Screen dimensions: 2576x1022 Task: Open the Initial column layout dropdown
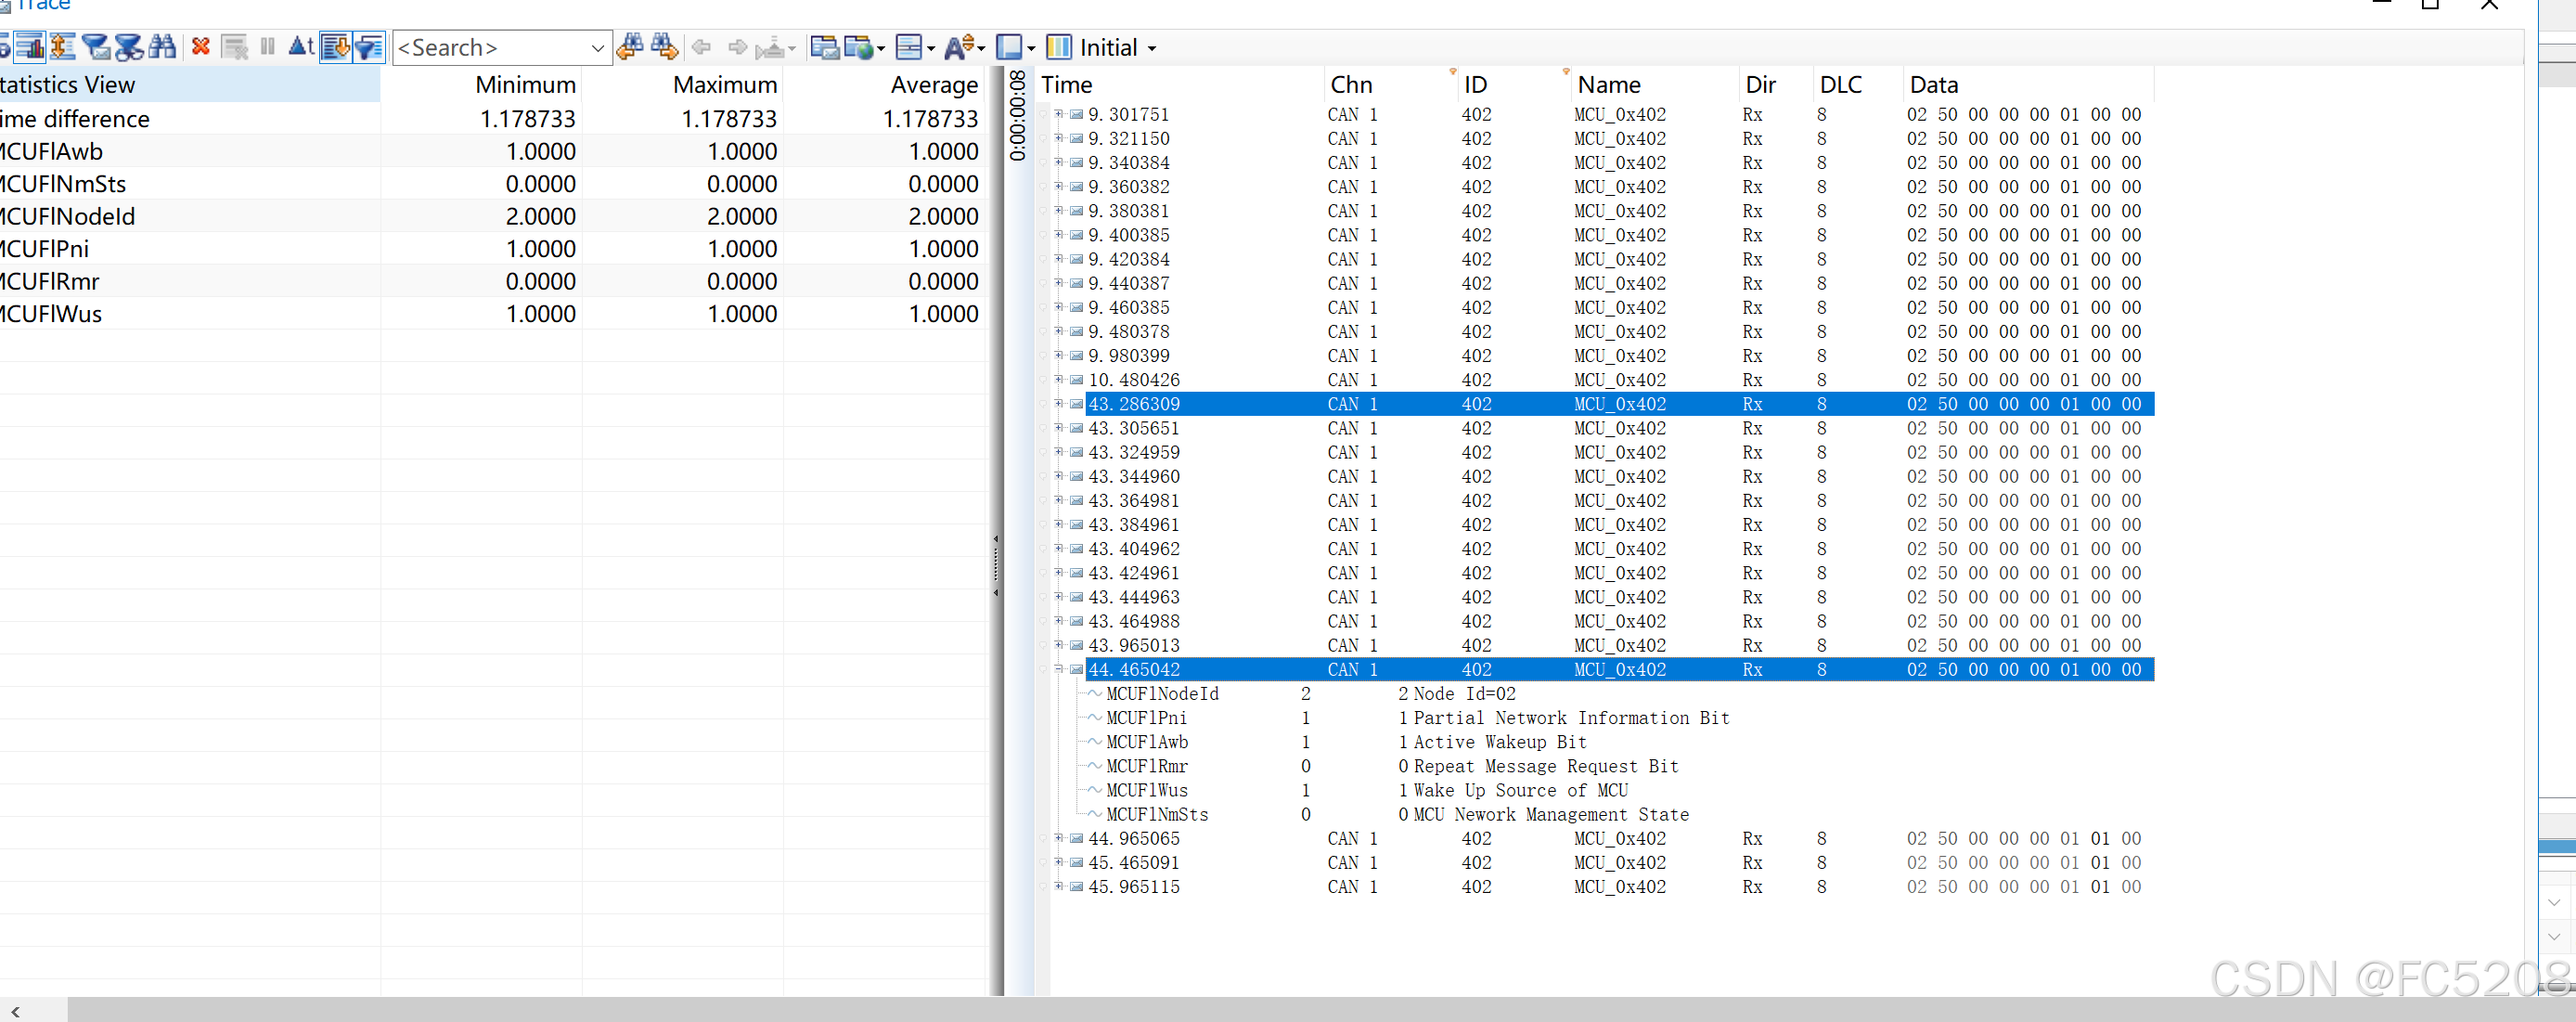pos(1152,48)
